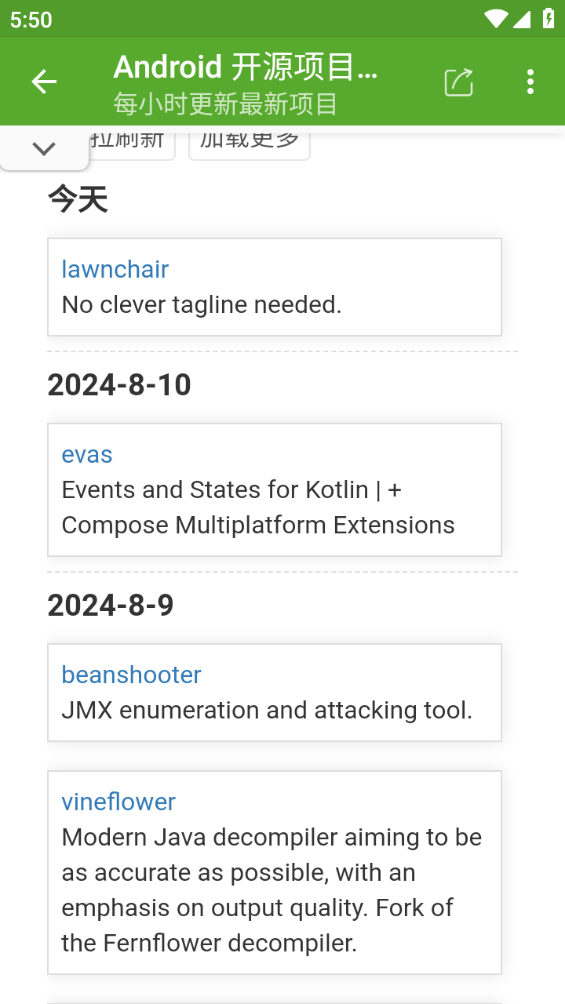Viewport: 565px width, 1004px height.
Task: Expand the chevron pull-down tab
Action: click(44, 149)
